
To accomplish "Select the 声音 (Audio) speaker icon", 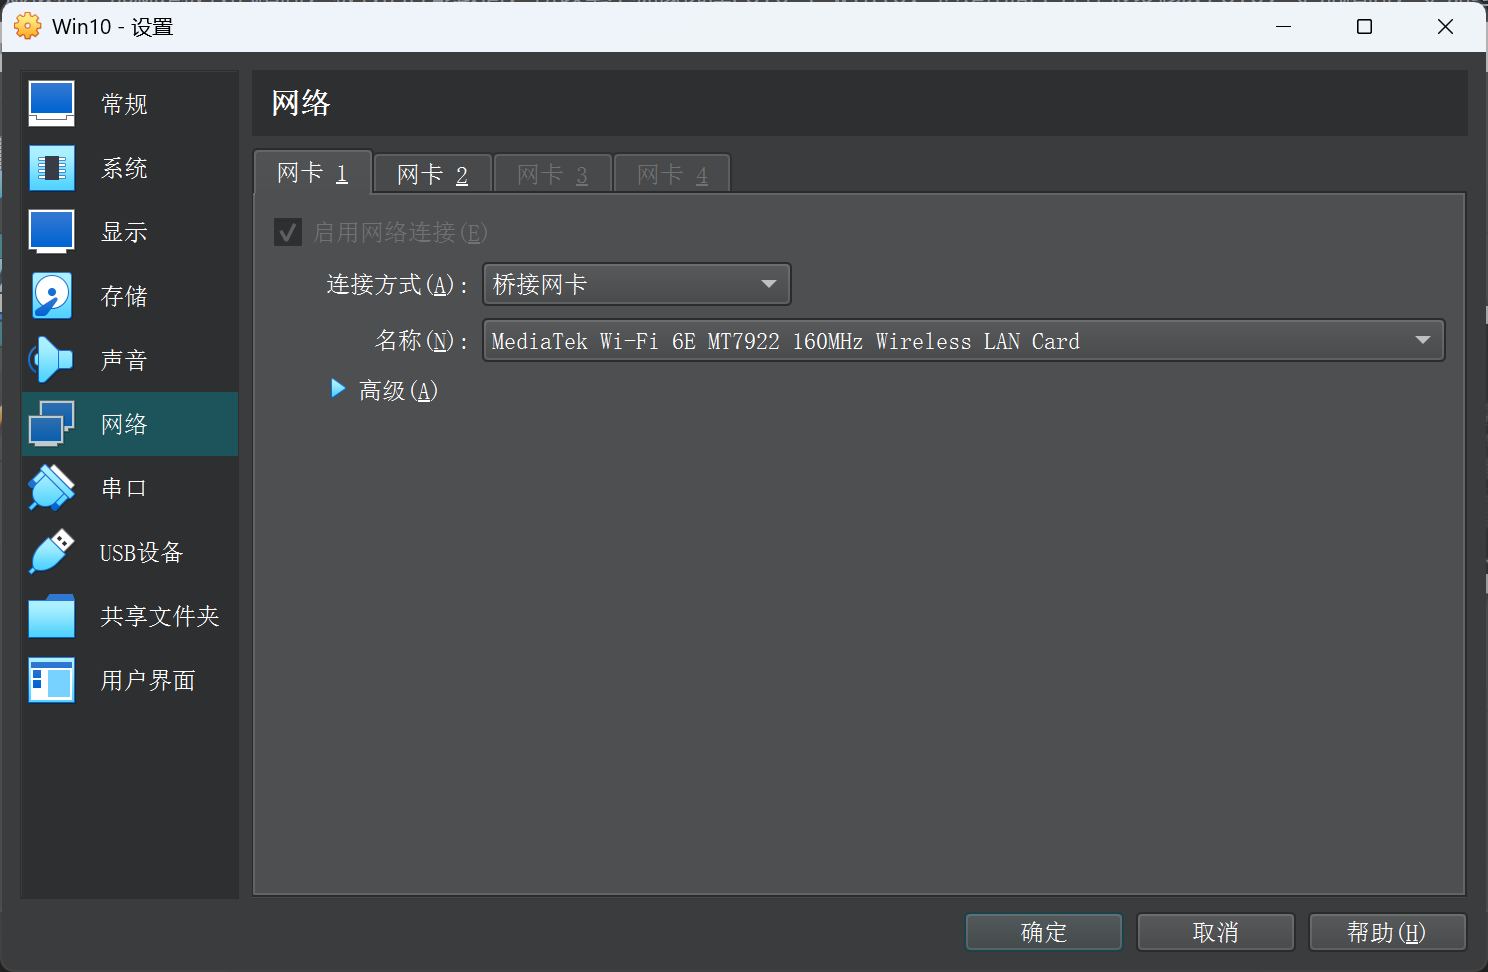I will tap(51, 360).
